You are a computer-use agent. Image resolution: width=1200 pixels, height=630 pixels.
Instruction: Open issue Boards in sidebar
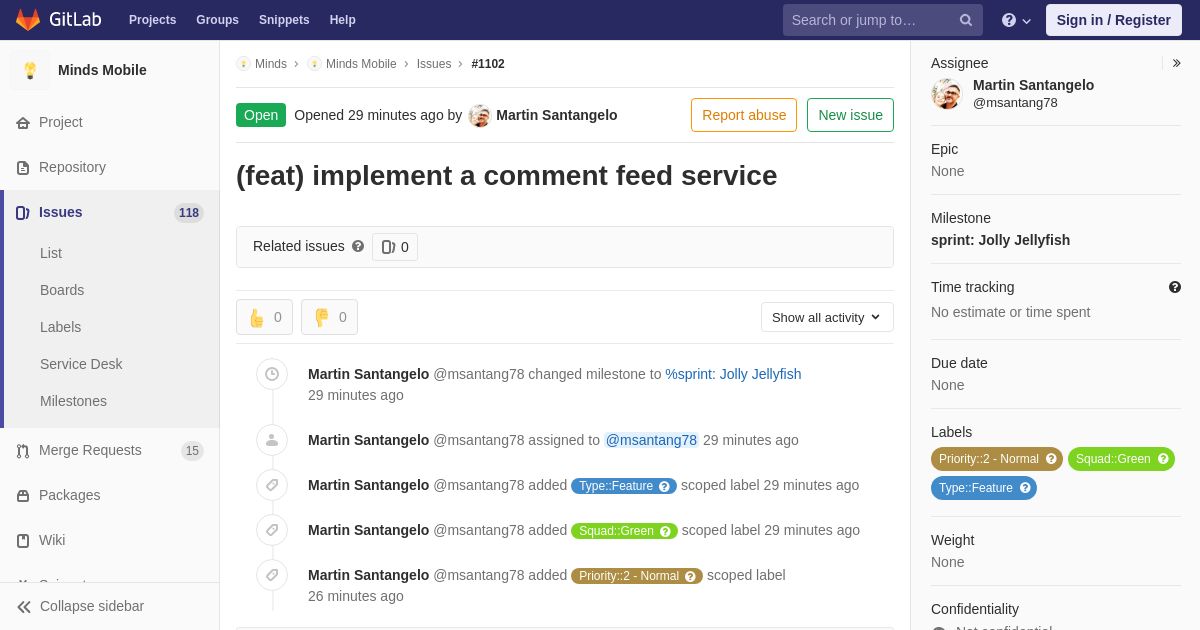62,290
